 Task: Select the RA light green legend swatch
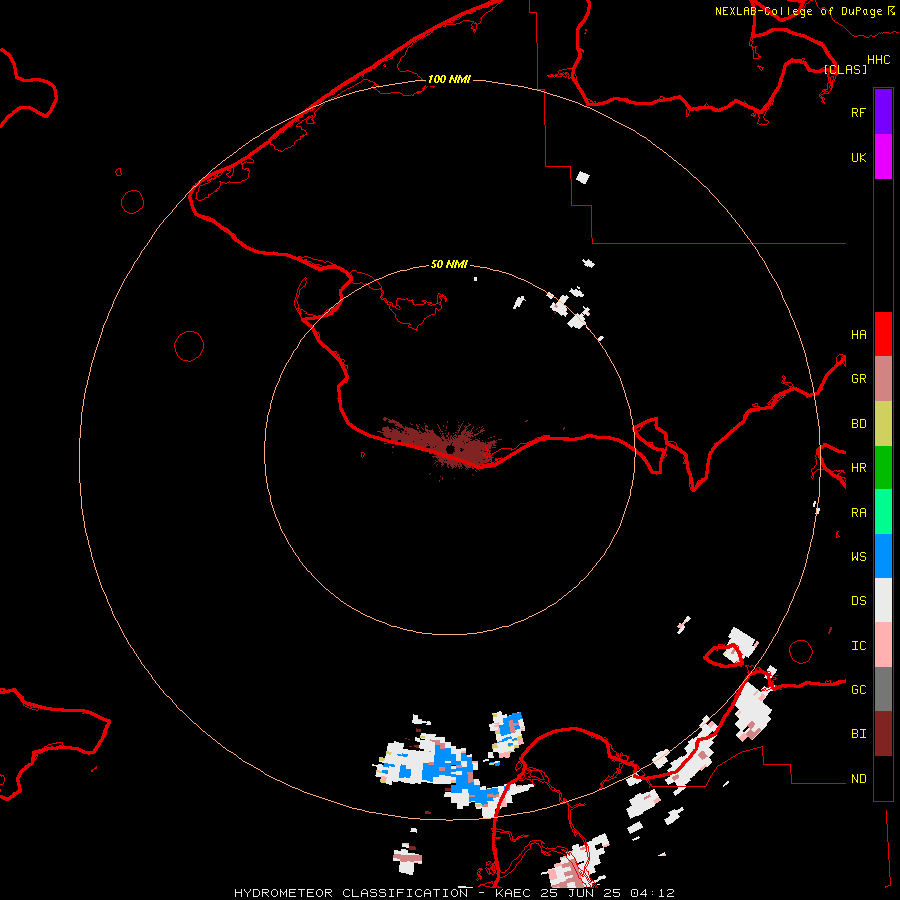(883, 512)
